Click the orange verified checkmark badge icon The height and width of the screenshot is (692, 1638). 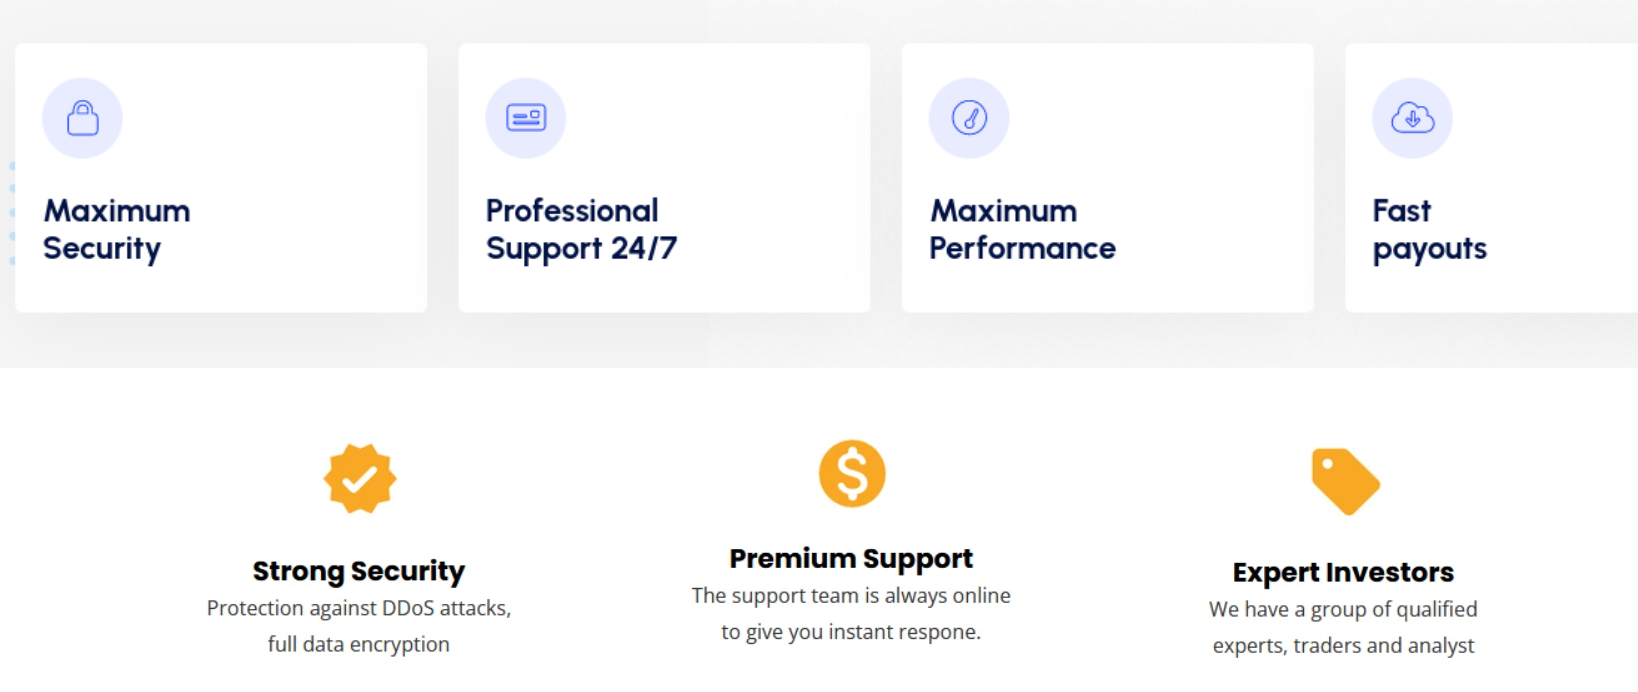(360, 479)
